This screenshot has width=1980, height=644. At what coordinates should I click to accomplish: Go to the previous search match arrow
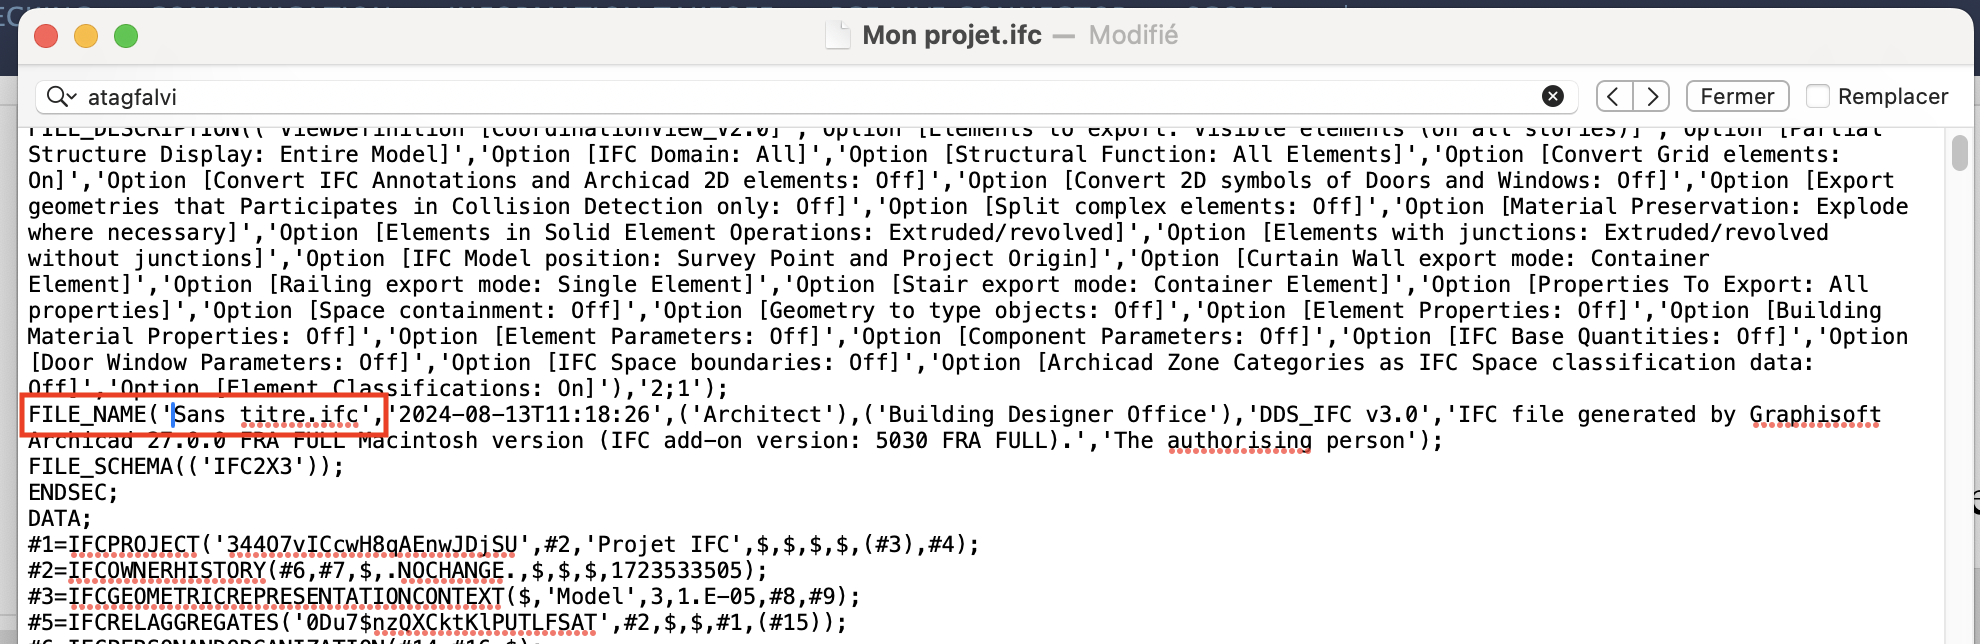[1614, 96]
